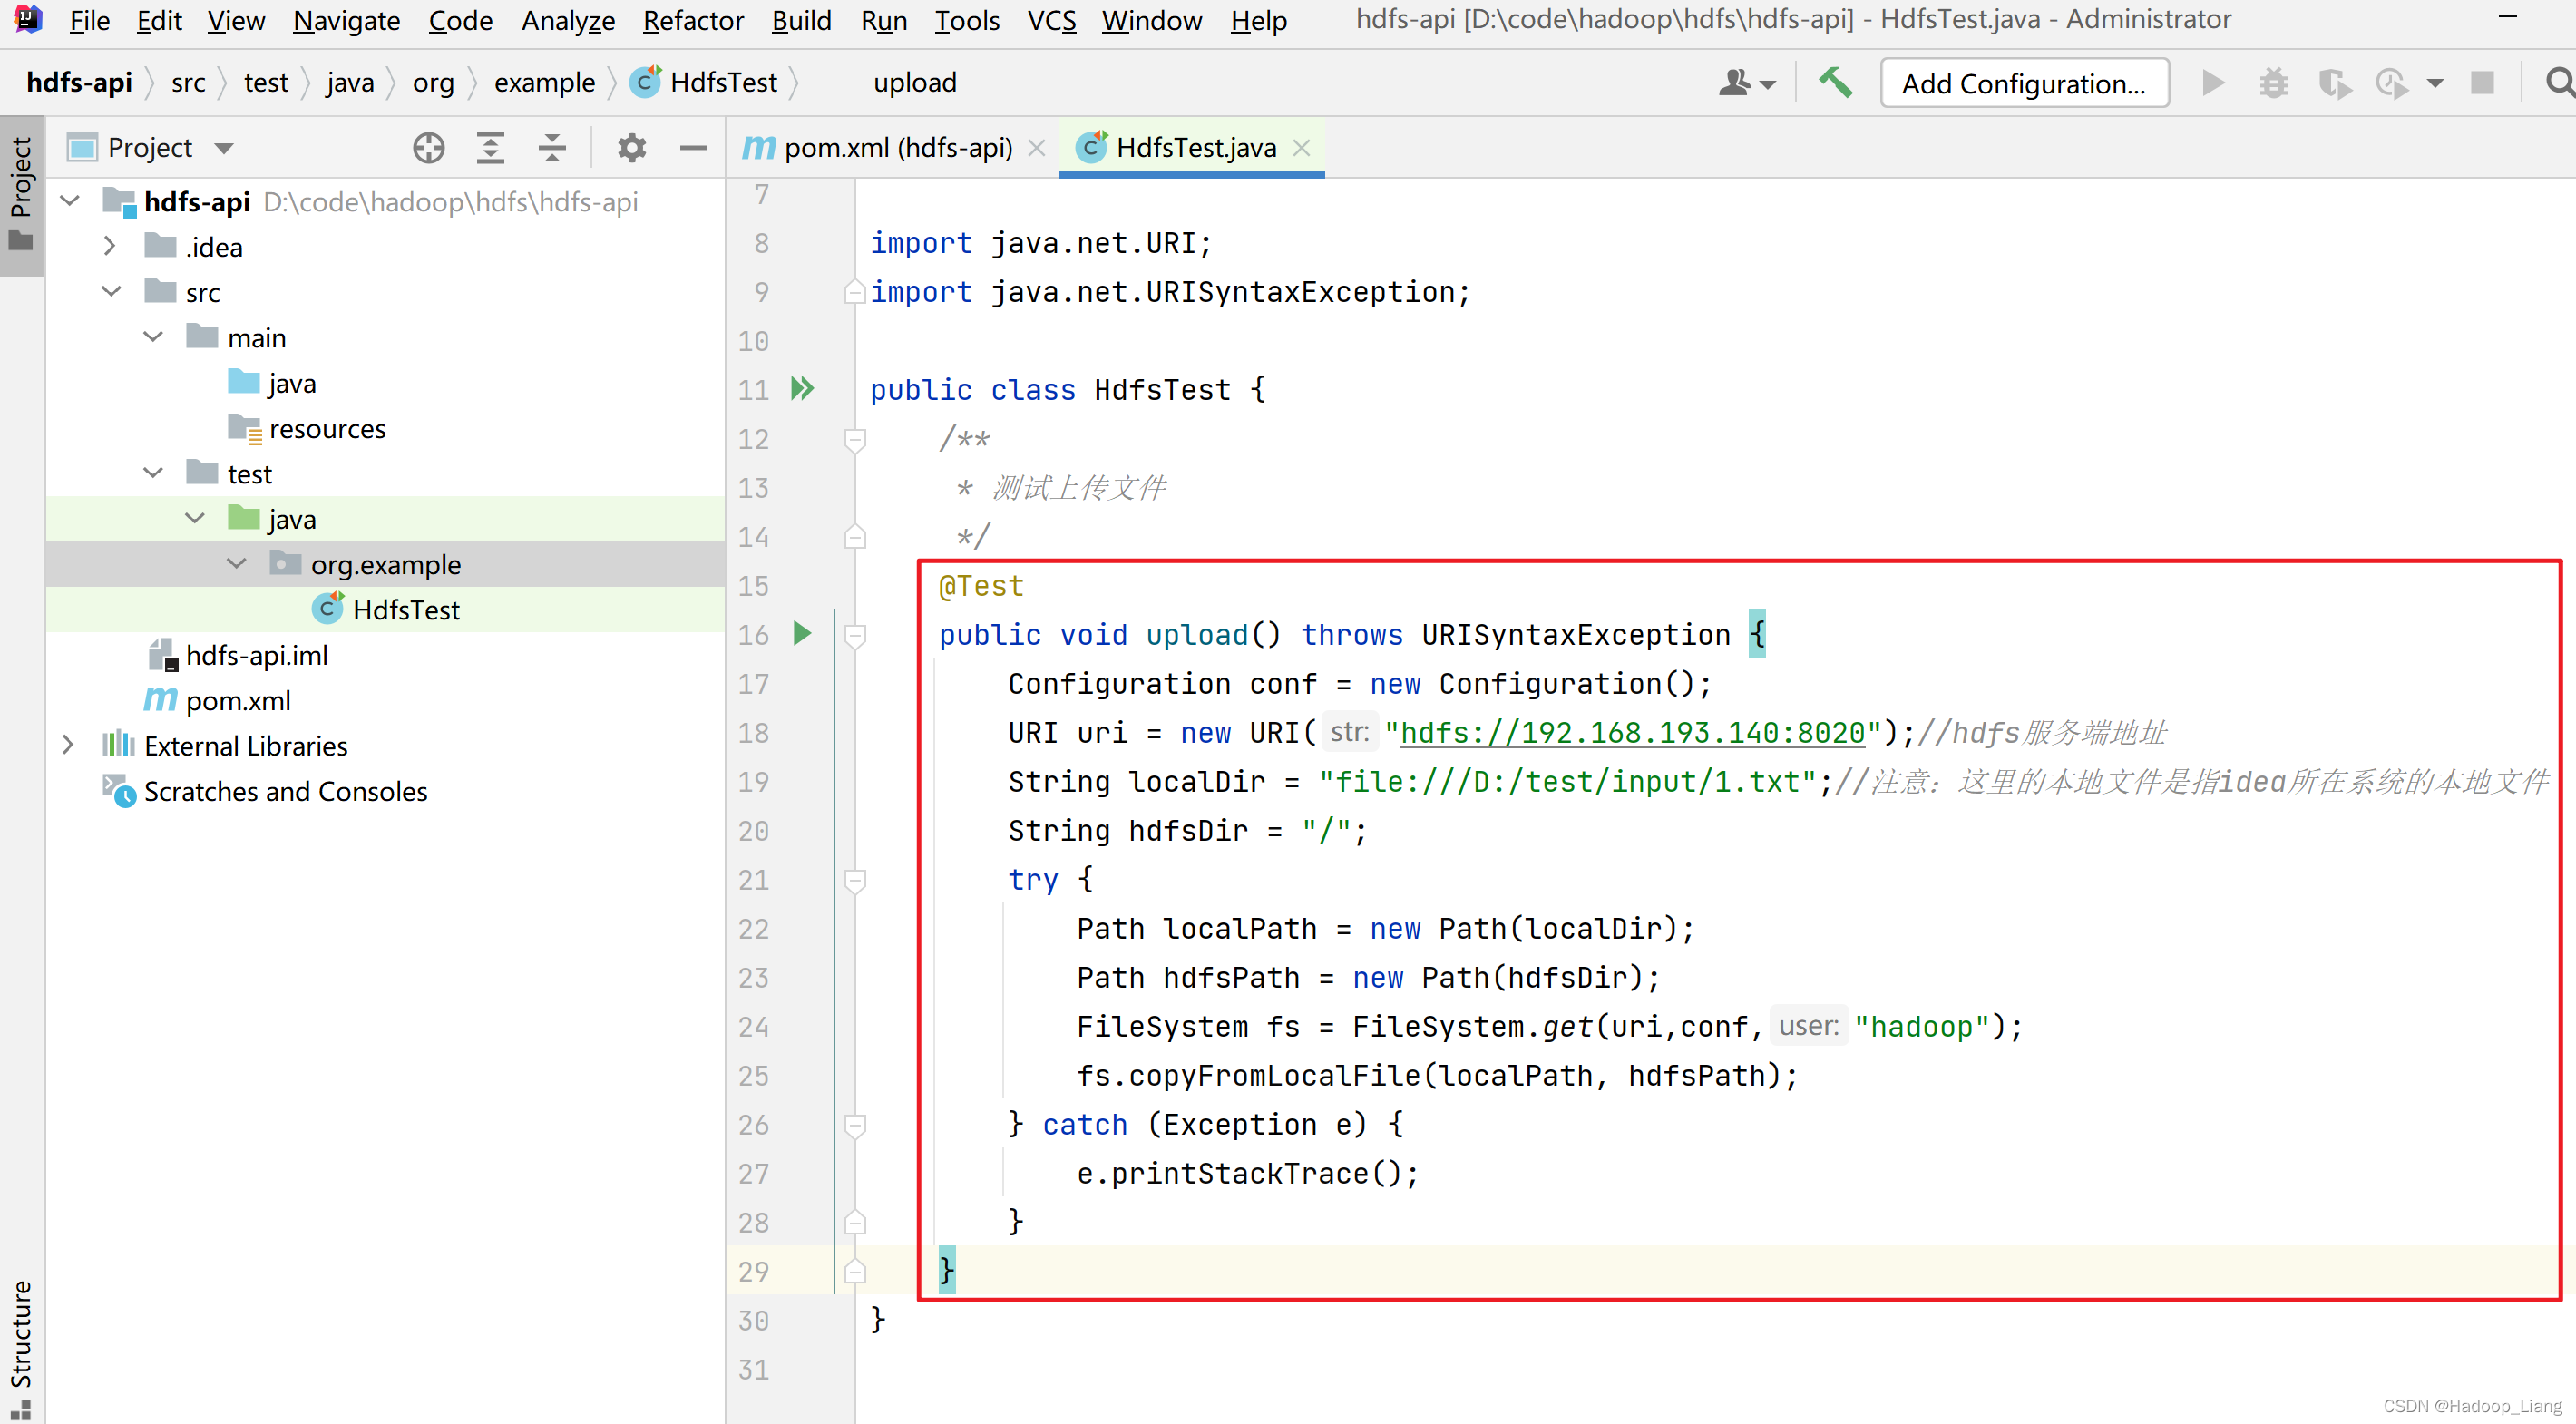Open Search Everywhere magnifier icon

(x=2558, y=82)
